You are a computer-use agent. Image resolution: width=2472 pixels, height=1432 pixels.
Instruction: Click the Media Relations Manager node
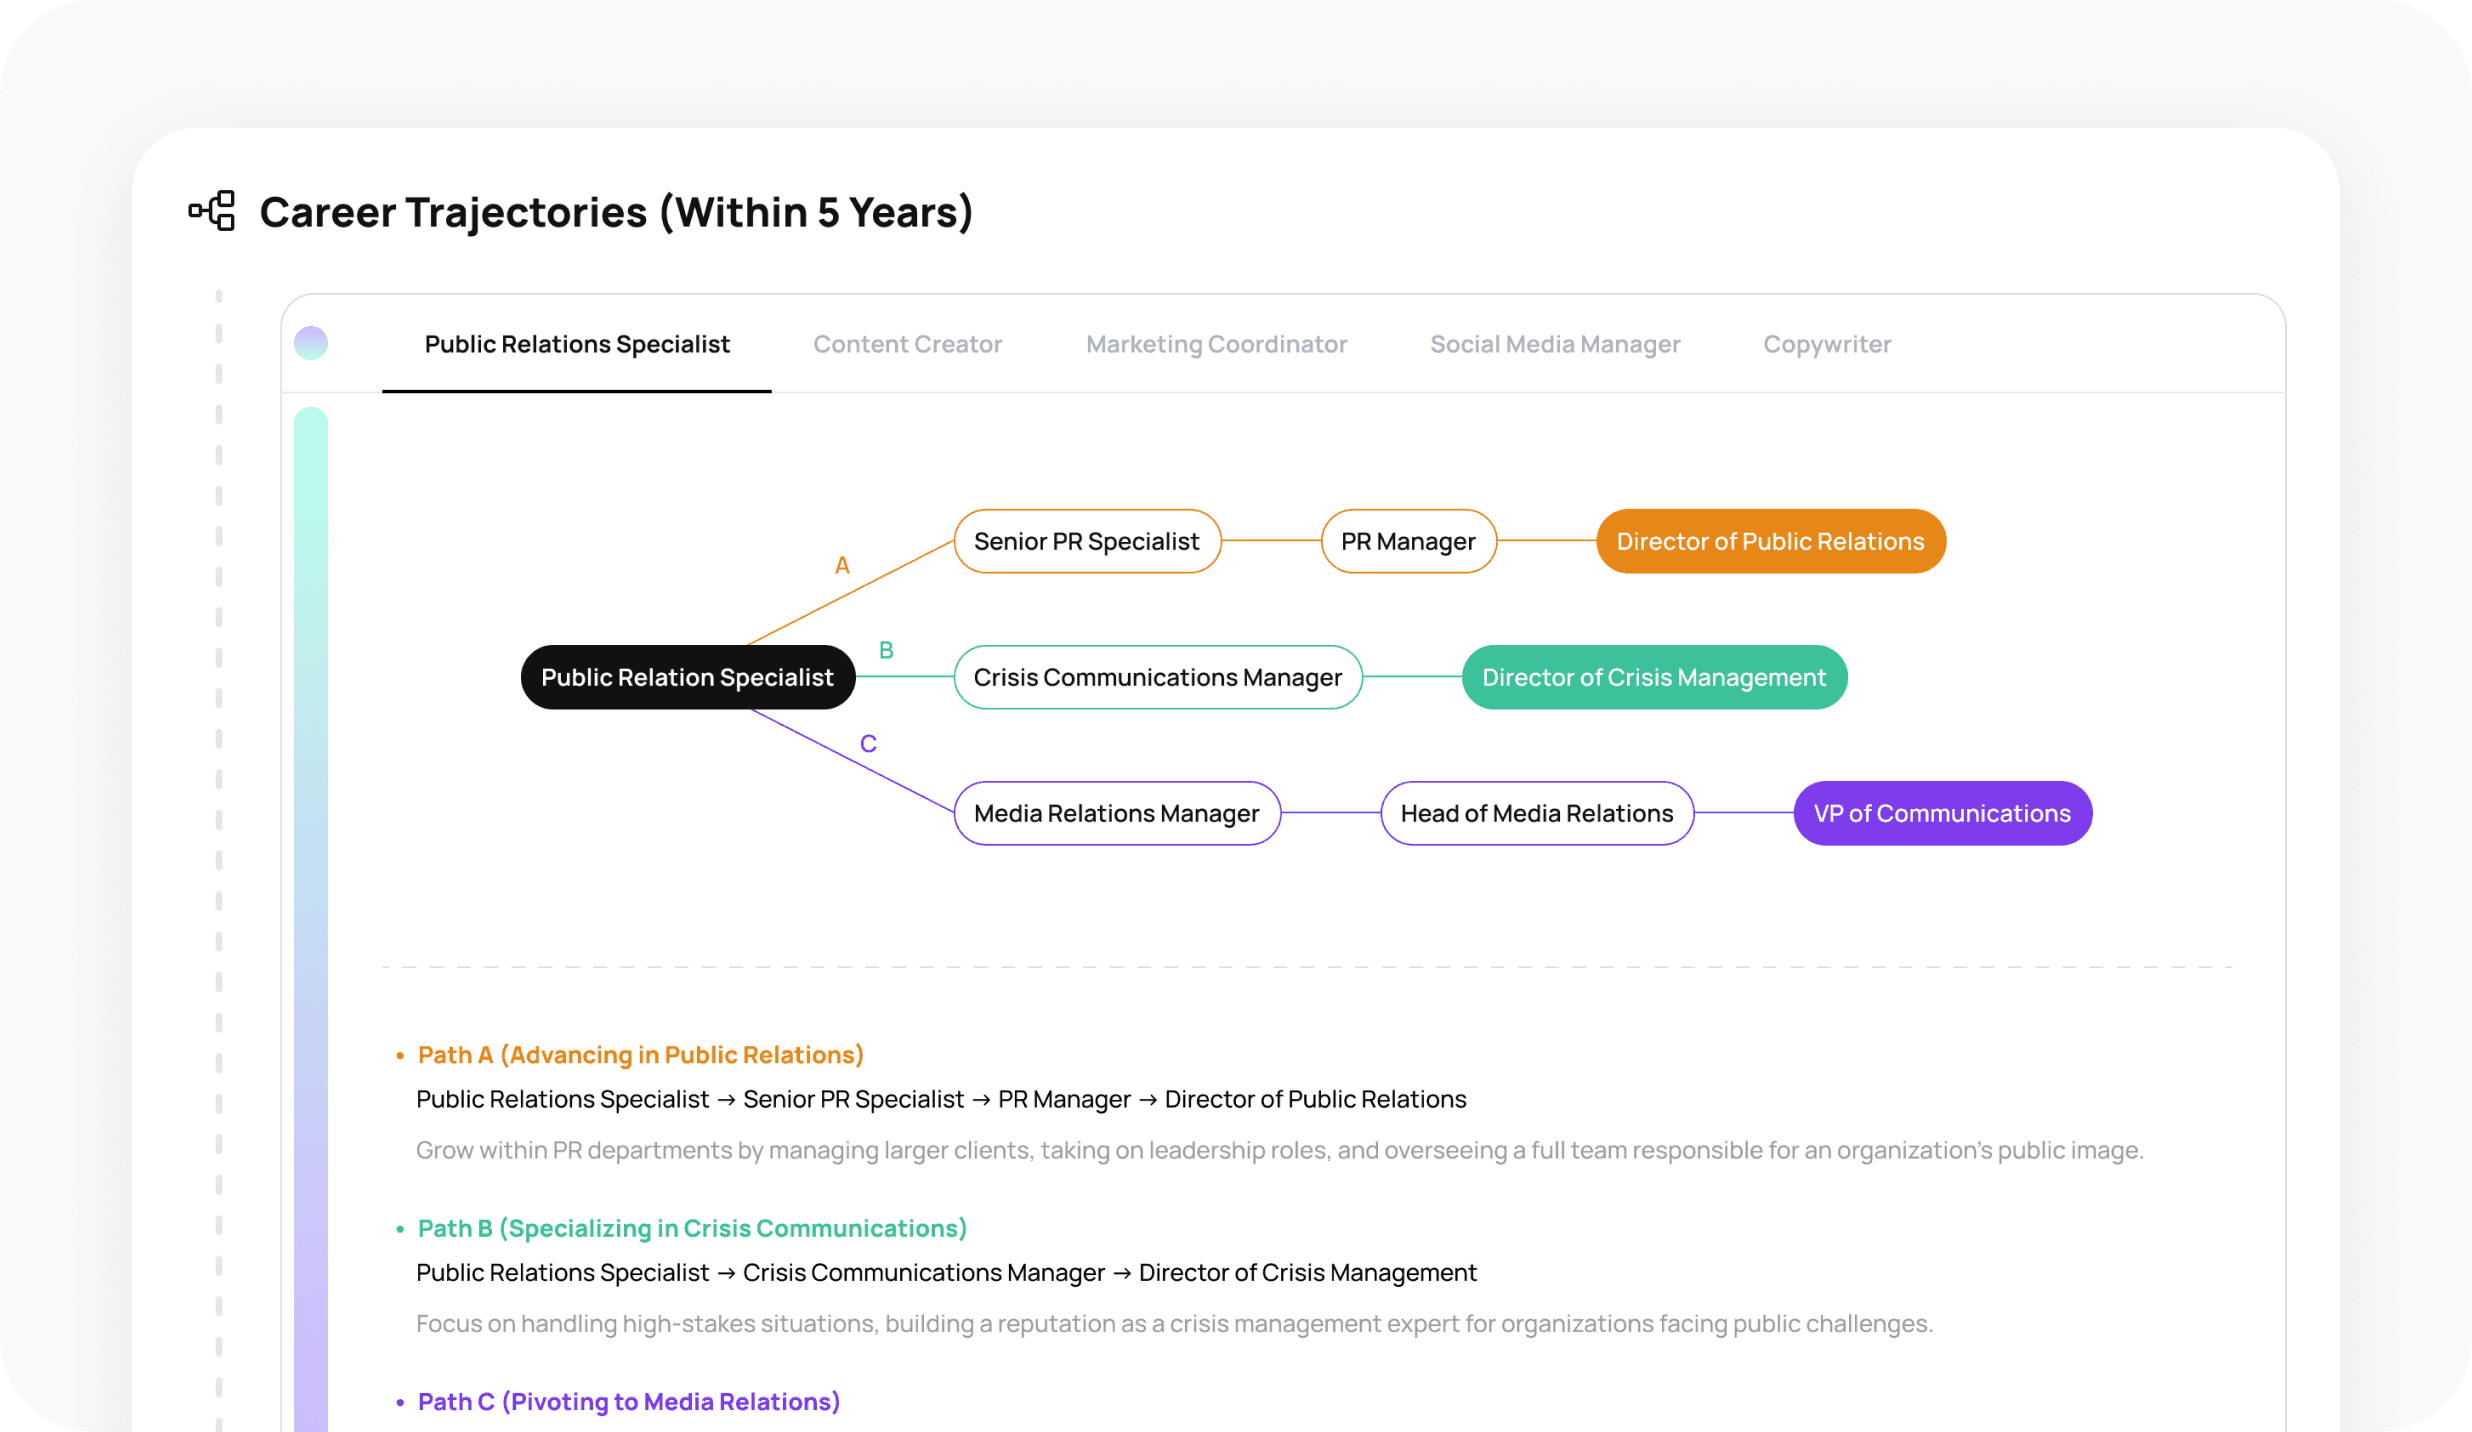point(1115,813)
